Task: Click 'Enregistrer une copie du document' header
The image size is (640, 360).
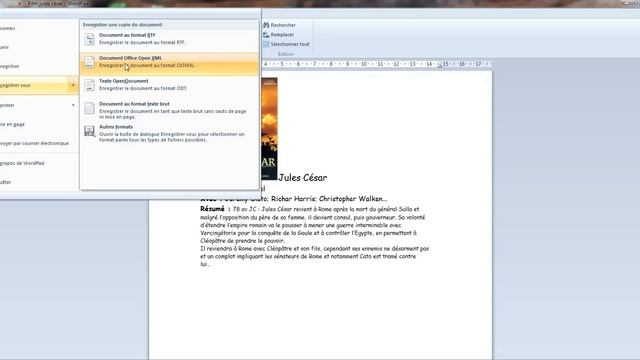Action: [x=122, y=25]
